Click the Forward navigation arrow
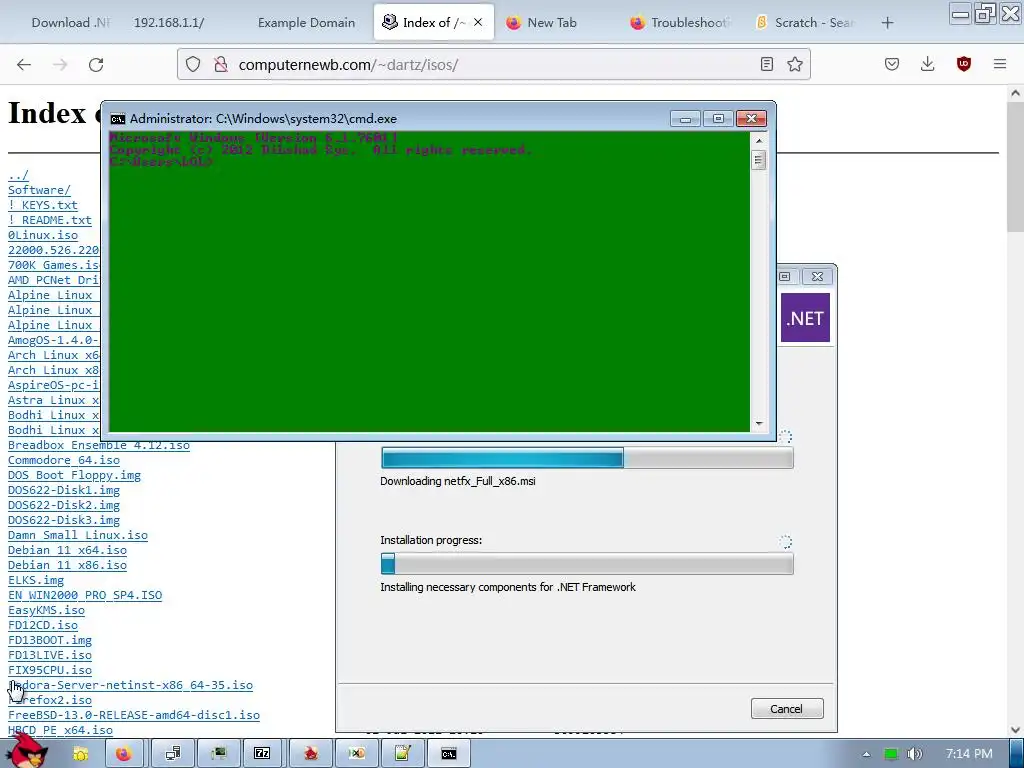Image resolution: width=1024 pixels, height=768 pixels. (60, 64)
